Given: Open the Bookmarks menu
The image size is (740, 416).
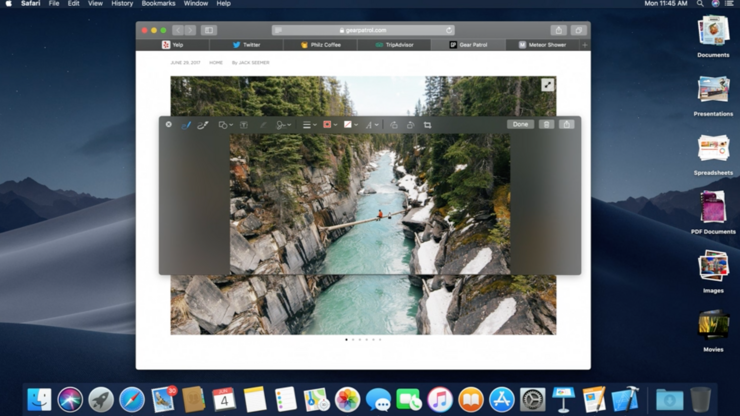Looking at the screenshot, I should 158,3.
